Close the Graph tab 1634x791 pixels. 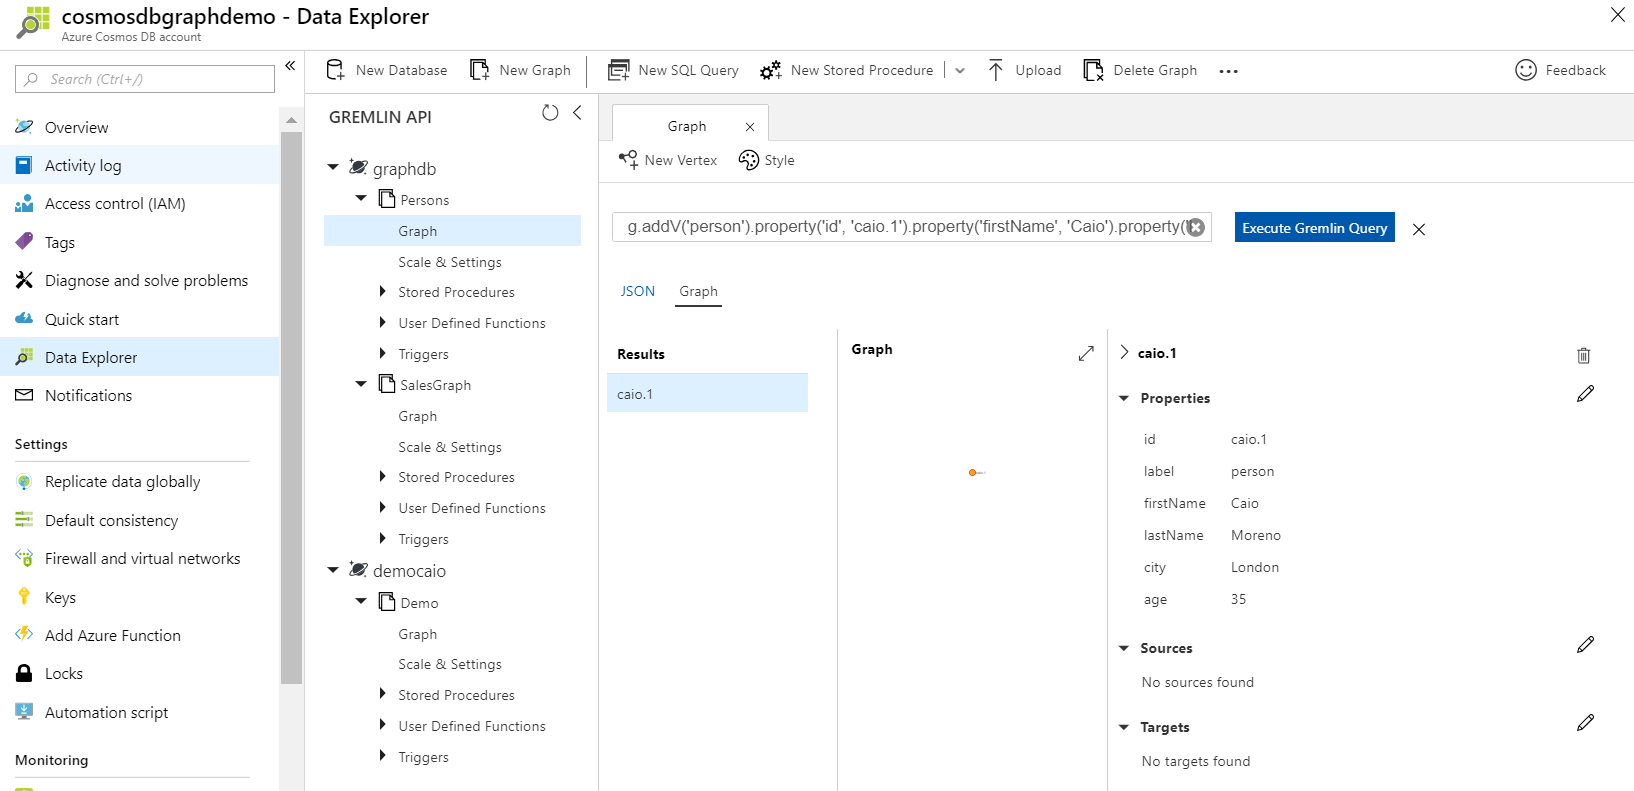point(750,127)
